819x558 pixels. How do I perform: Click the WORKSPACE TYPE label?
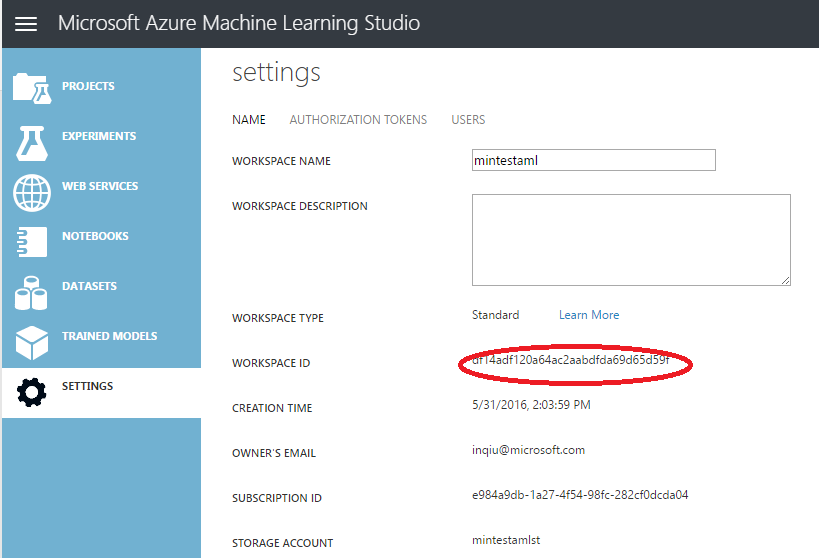277,318
